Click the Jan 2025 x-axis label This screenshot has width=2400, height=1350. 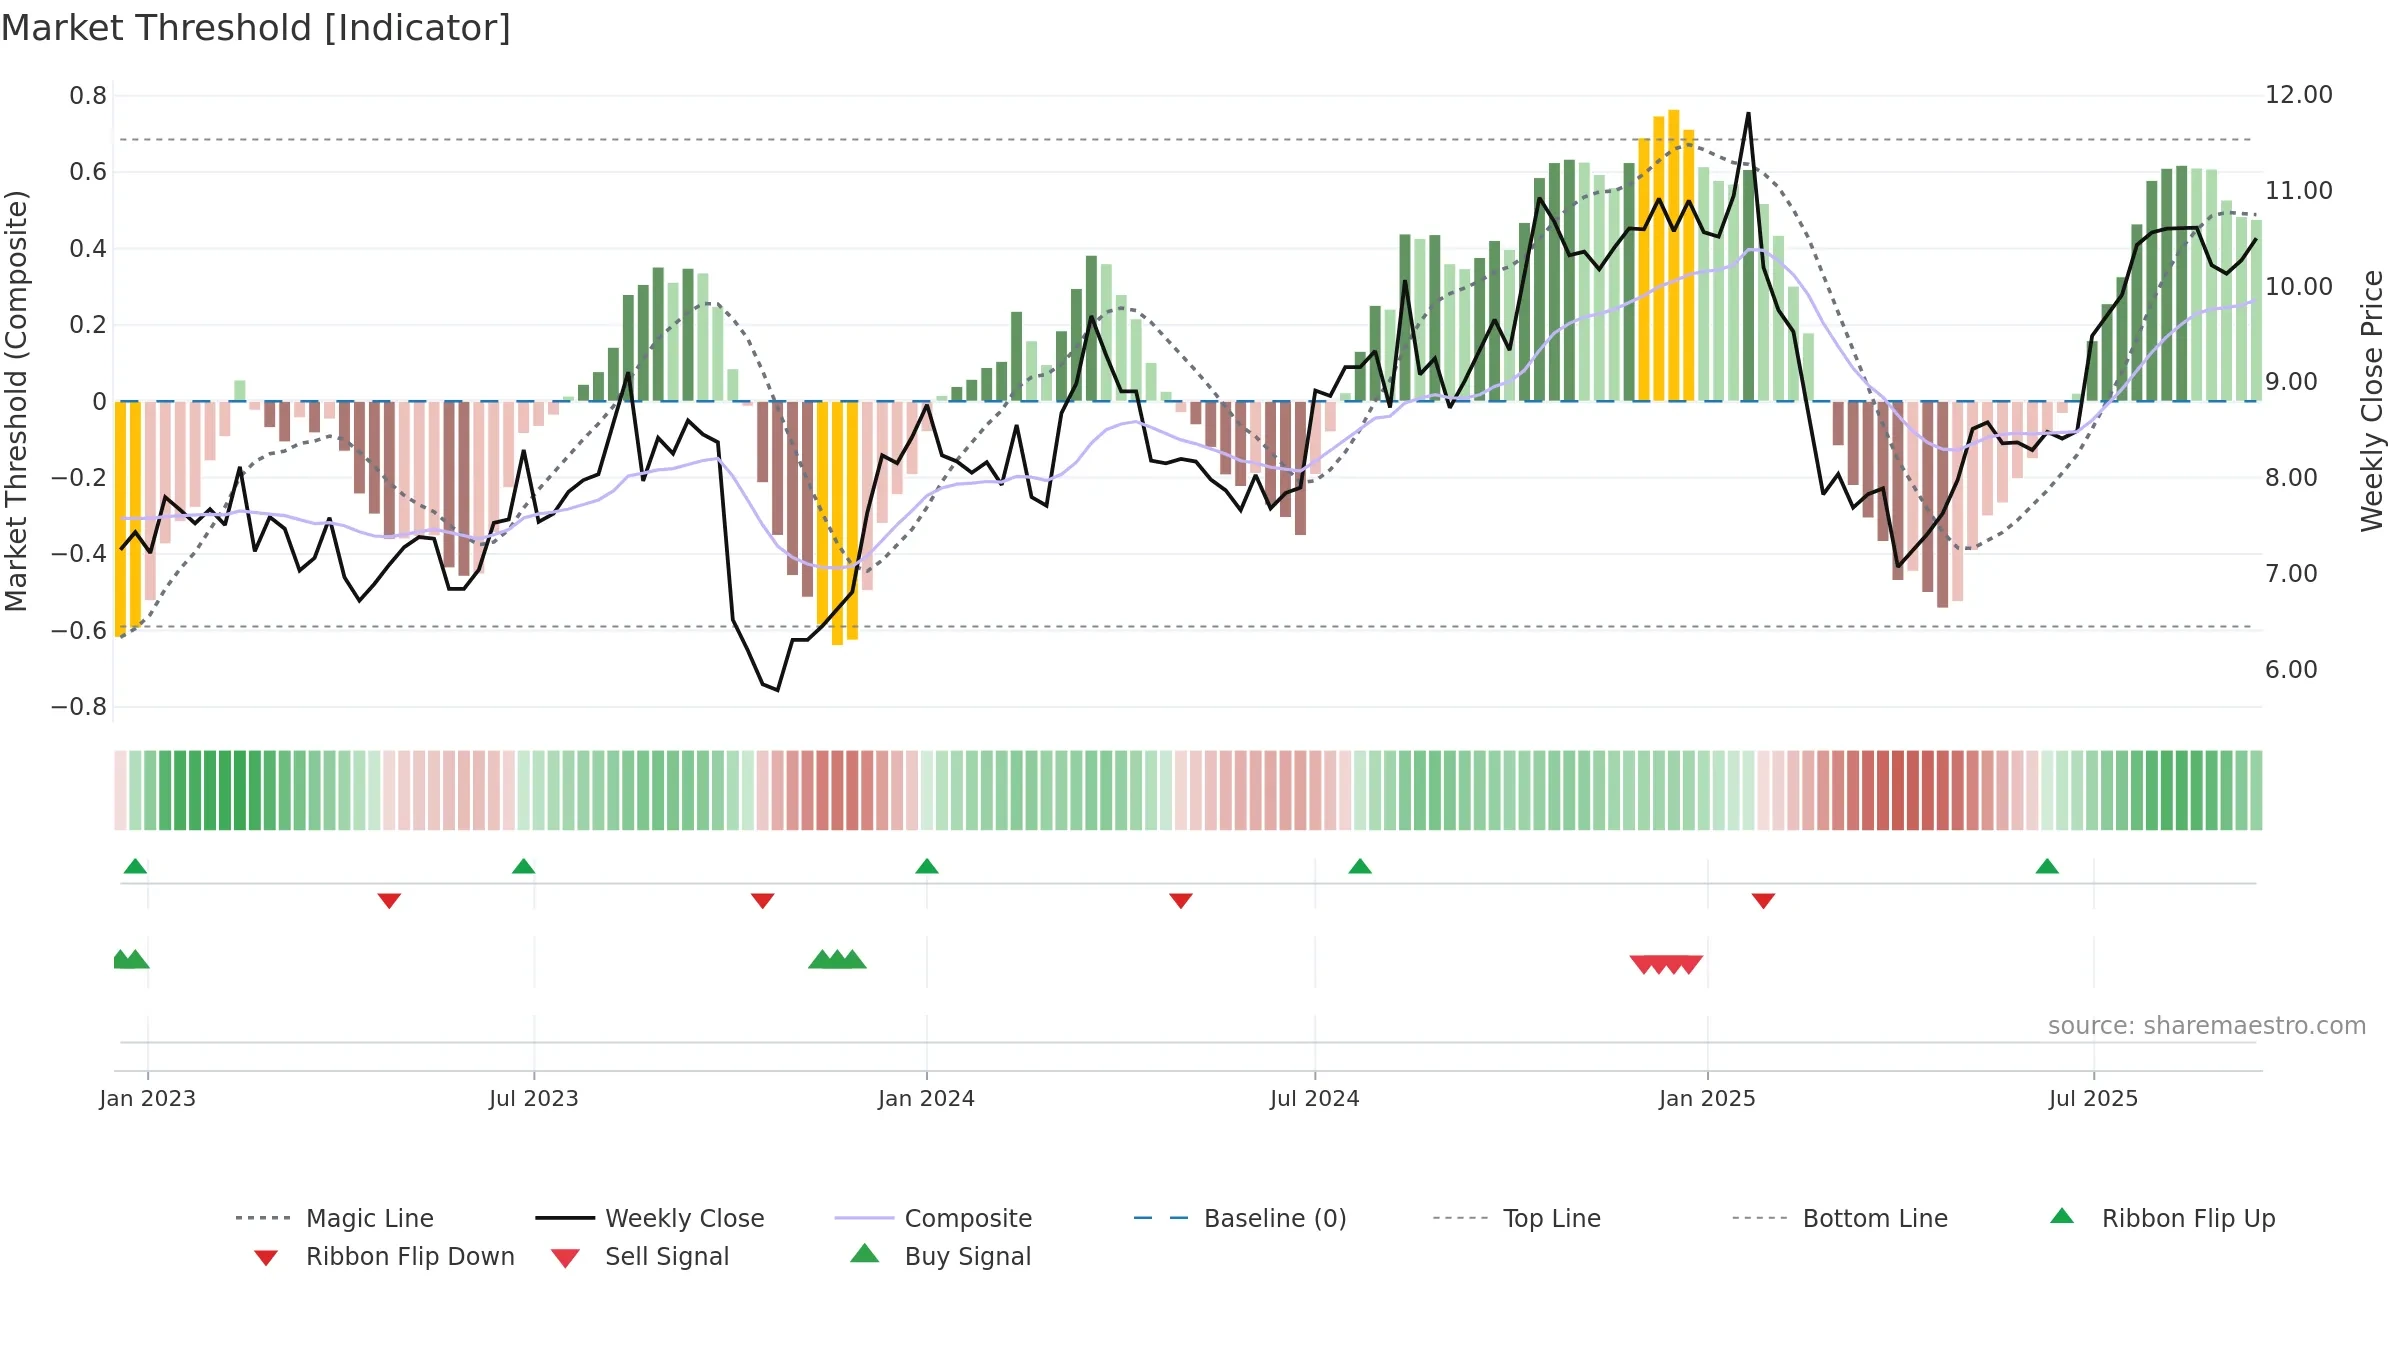1708,1098
